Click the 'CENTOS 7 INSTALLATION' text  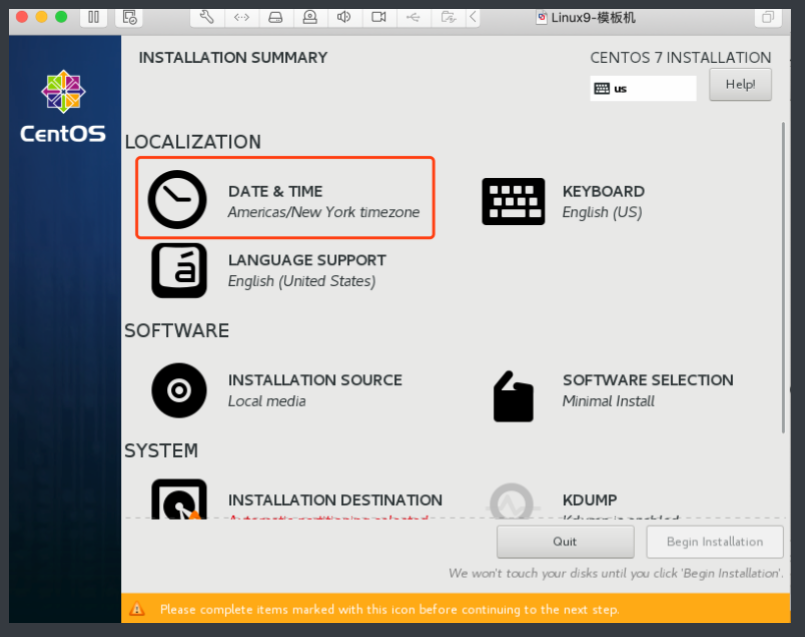click(x=680, y=57)
